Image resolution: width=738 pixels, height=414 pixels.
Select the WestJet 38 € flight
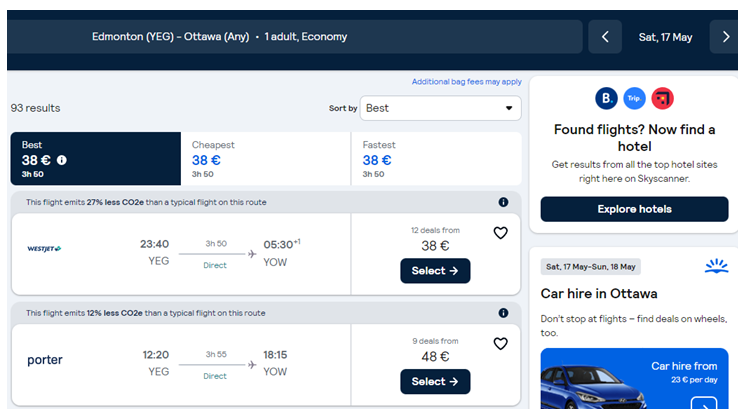tap(435, 271)
